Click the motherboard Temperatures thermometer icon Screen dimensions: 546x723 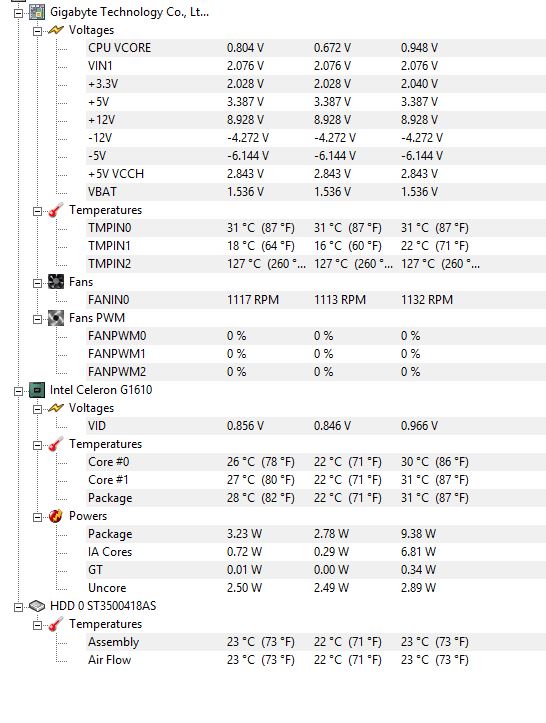(56, 210)
